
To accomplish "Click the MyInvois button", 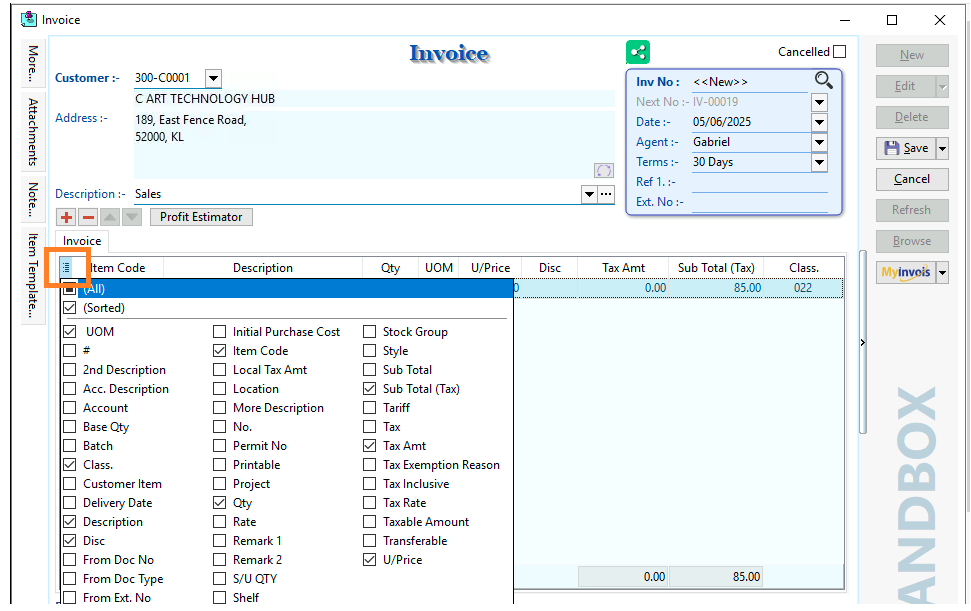I will pyautogui.click(x=905, y=272).
